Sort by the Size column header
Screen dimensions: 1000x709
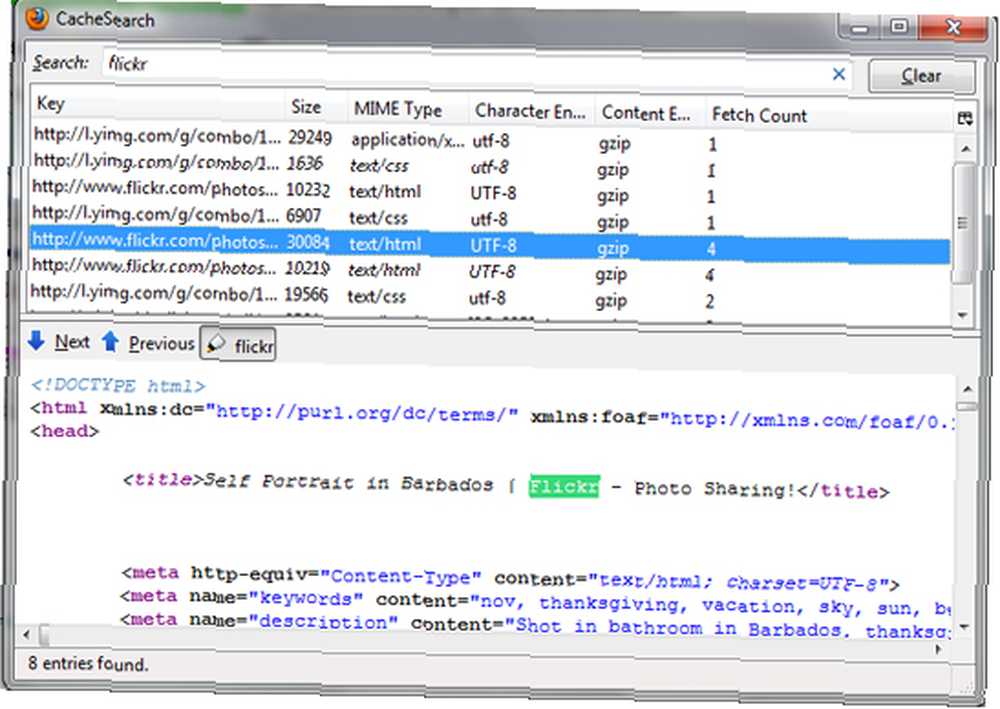point(315,106)
